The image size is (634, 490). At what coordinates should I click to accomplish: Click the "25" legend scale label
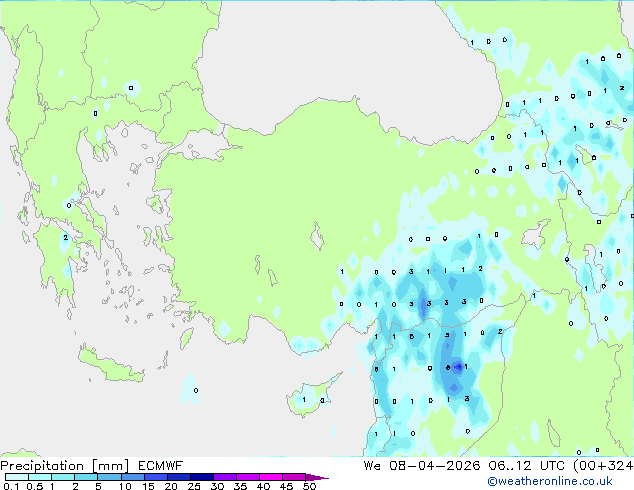(x=194, y=486)
